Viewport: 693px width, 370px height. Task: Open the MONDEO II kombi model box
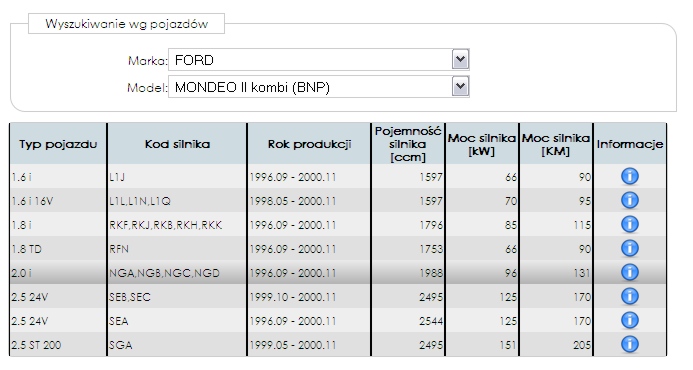pyautogui.click(x=319, y=87)
